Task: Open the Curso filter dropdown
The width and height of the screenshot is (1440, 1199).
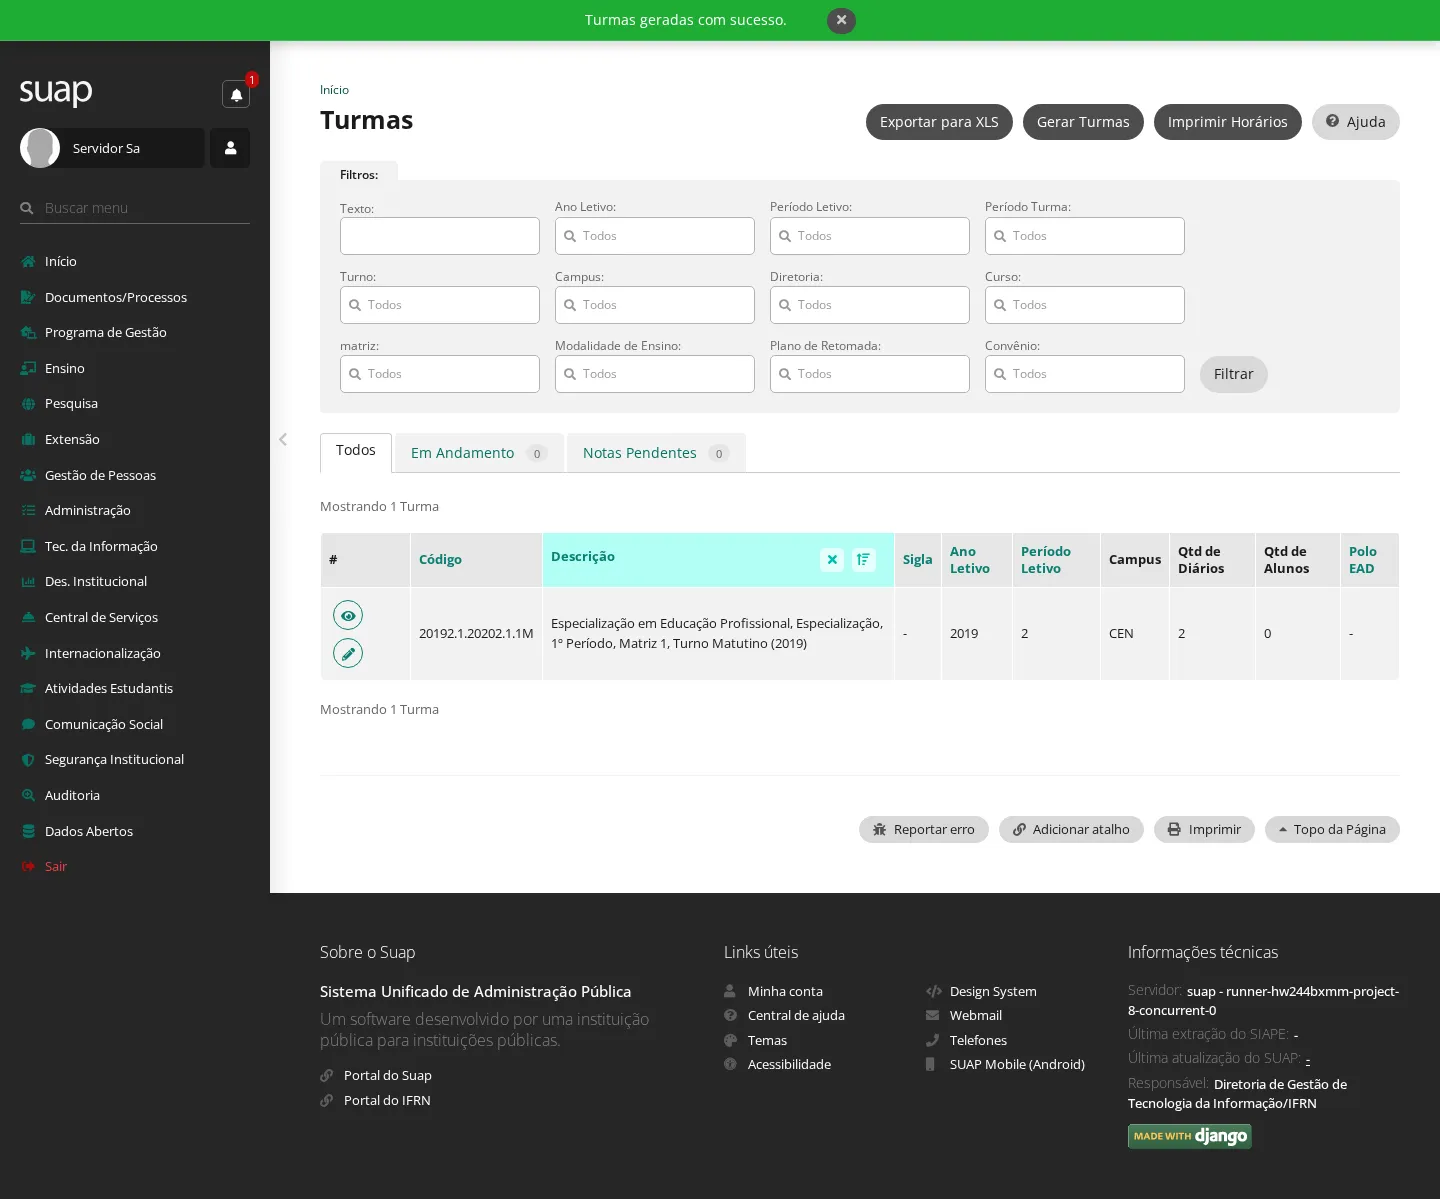Action: click(1085, 305)
